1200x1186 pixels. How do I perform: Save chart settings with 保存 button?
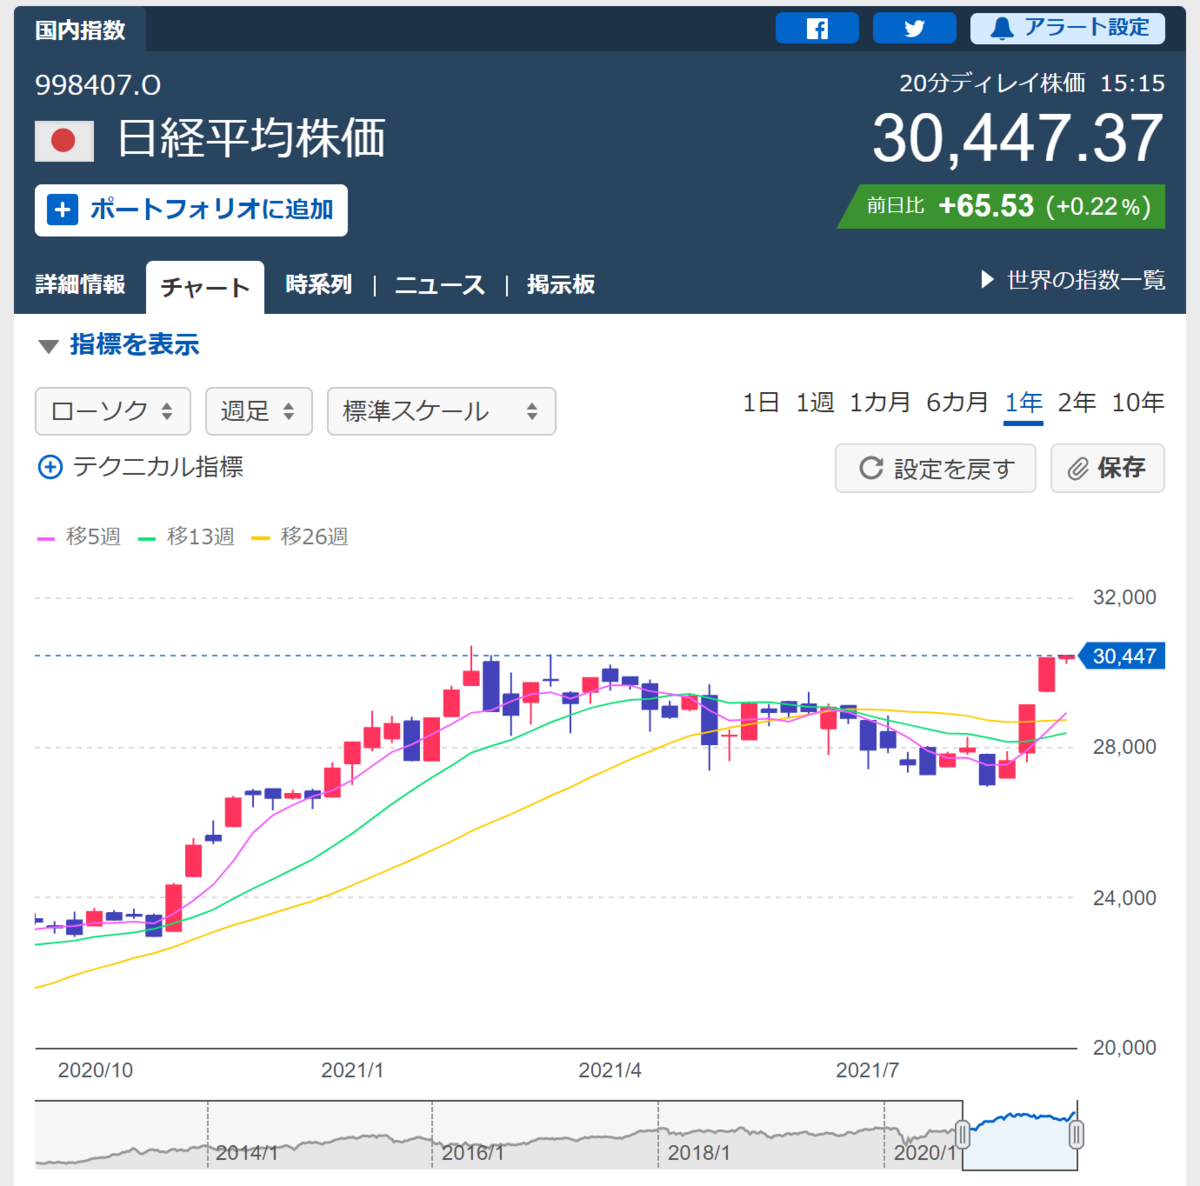[x=1107, y=468]
